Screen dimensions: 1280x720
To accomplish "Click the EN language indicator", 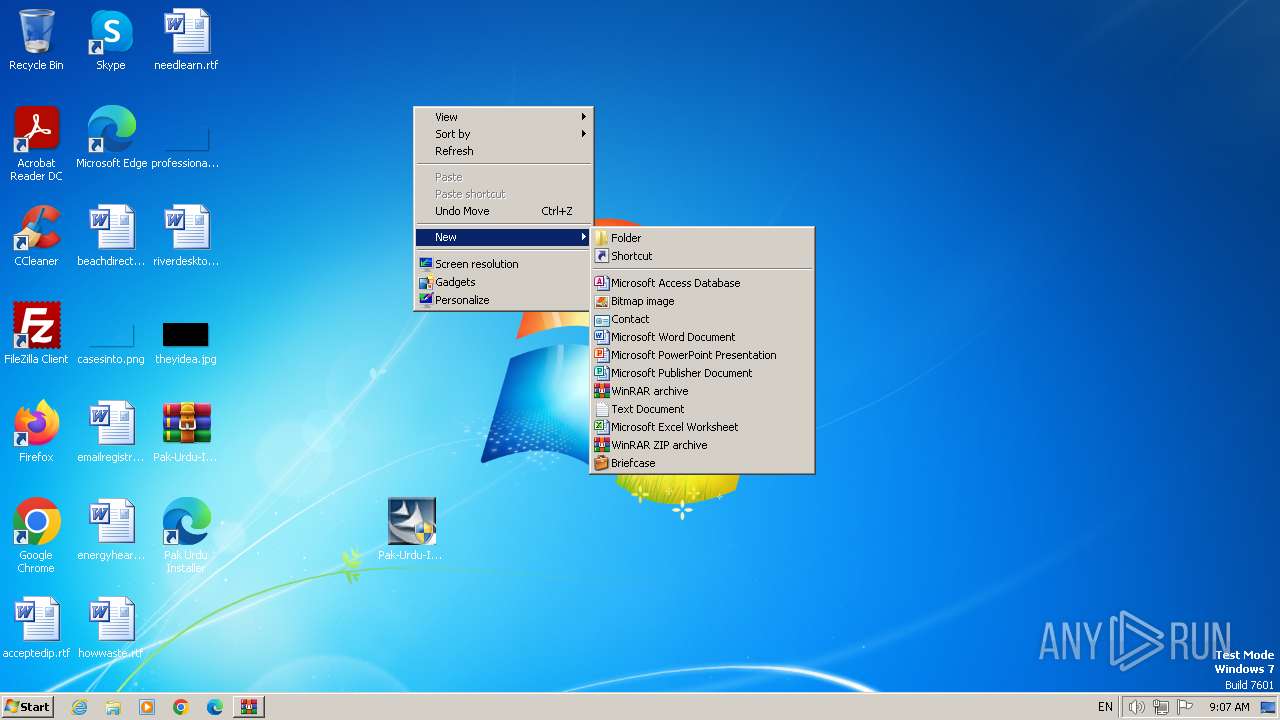I will point(1105,707).
